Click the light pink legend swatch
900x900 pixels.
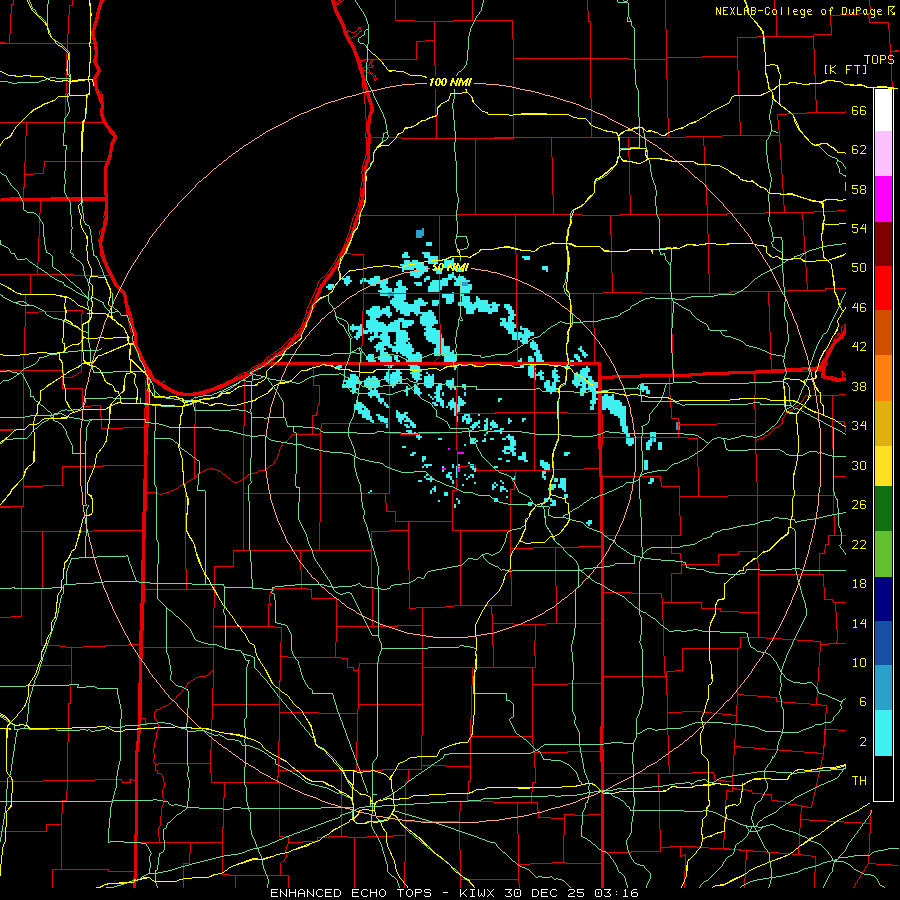pyautogui.click(x=883, y=153)
